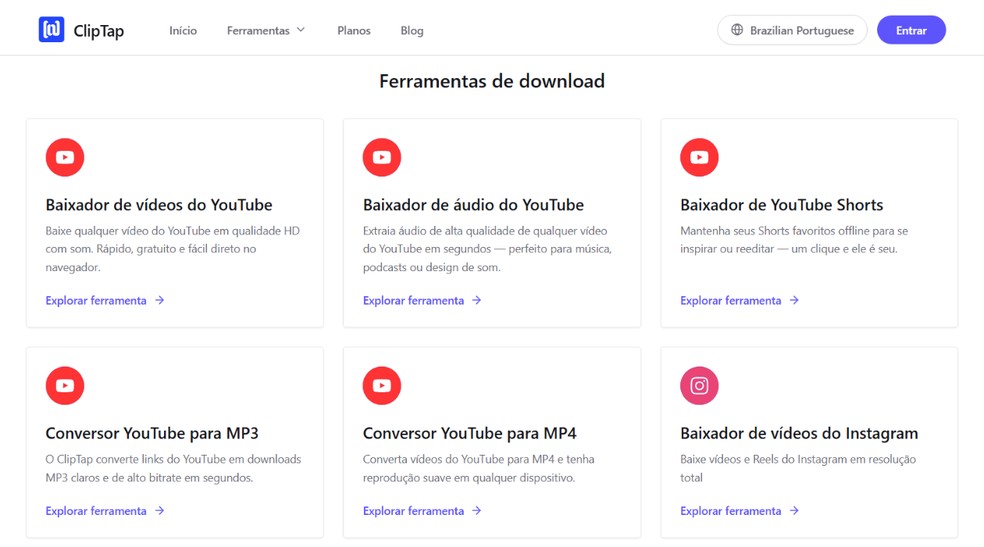Viewport: 984px width, 547px height.
Task: Click description starting 'Baixe qualquer vídeo do YouTube'
Action: pyautogui.click(x=173, y=249)
